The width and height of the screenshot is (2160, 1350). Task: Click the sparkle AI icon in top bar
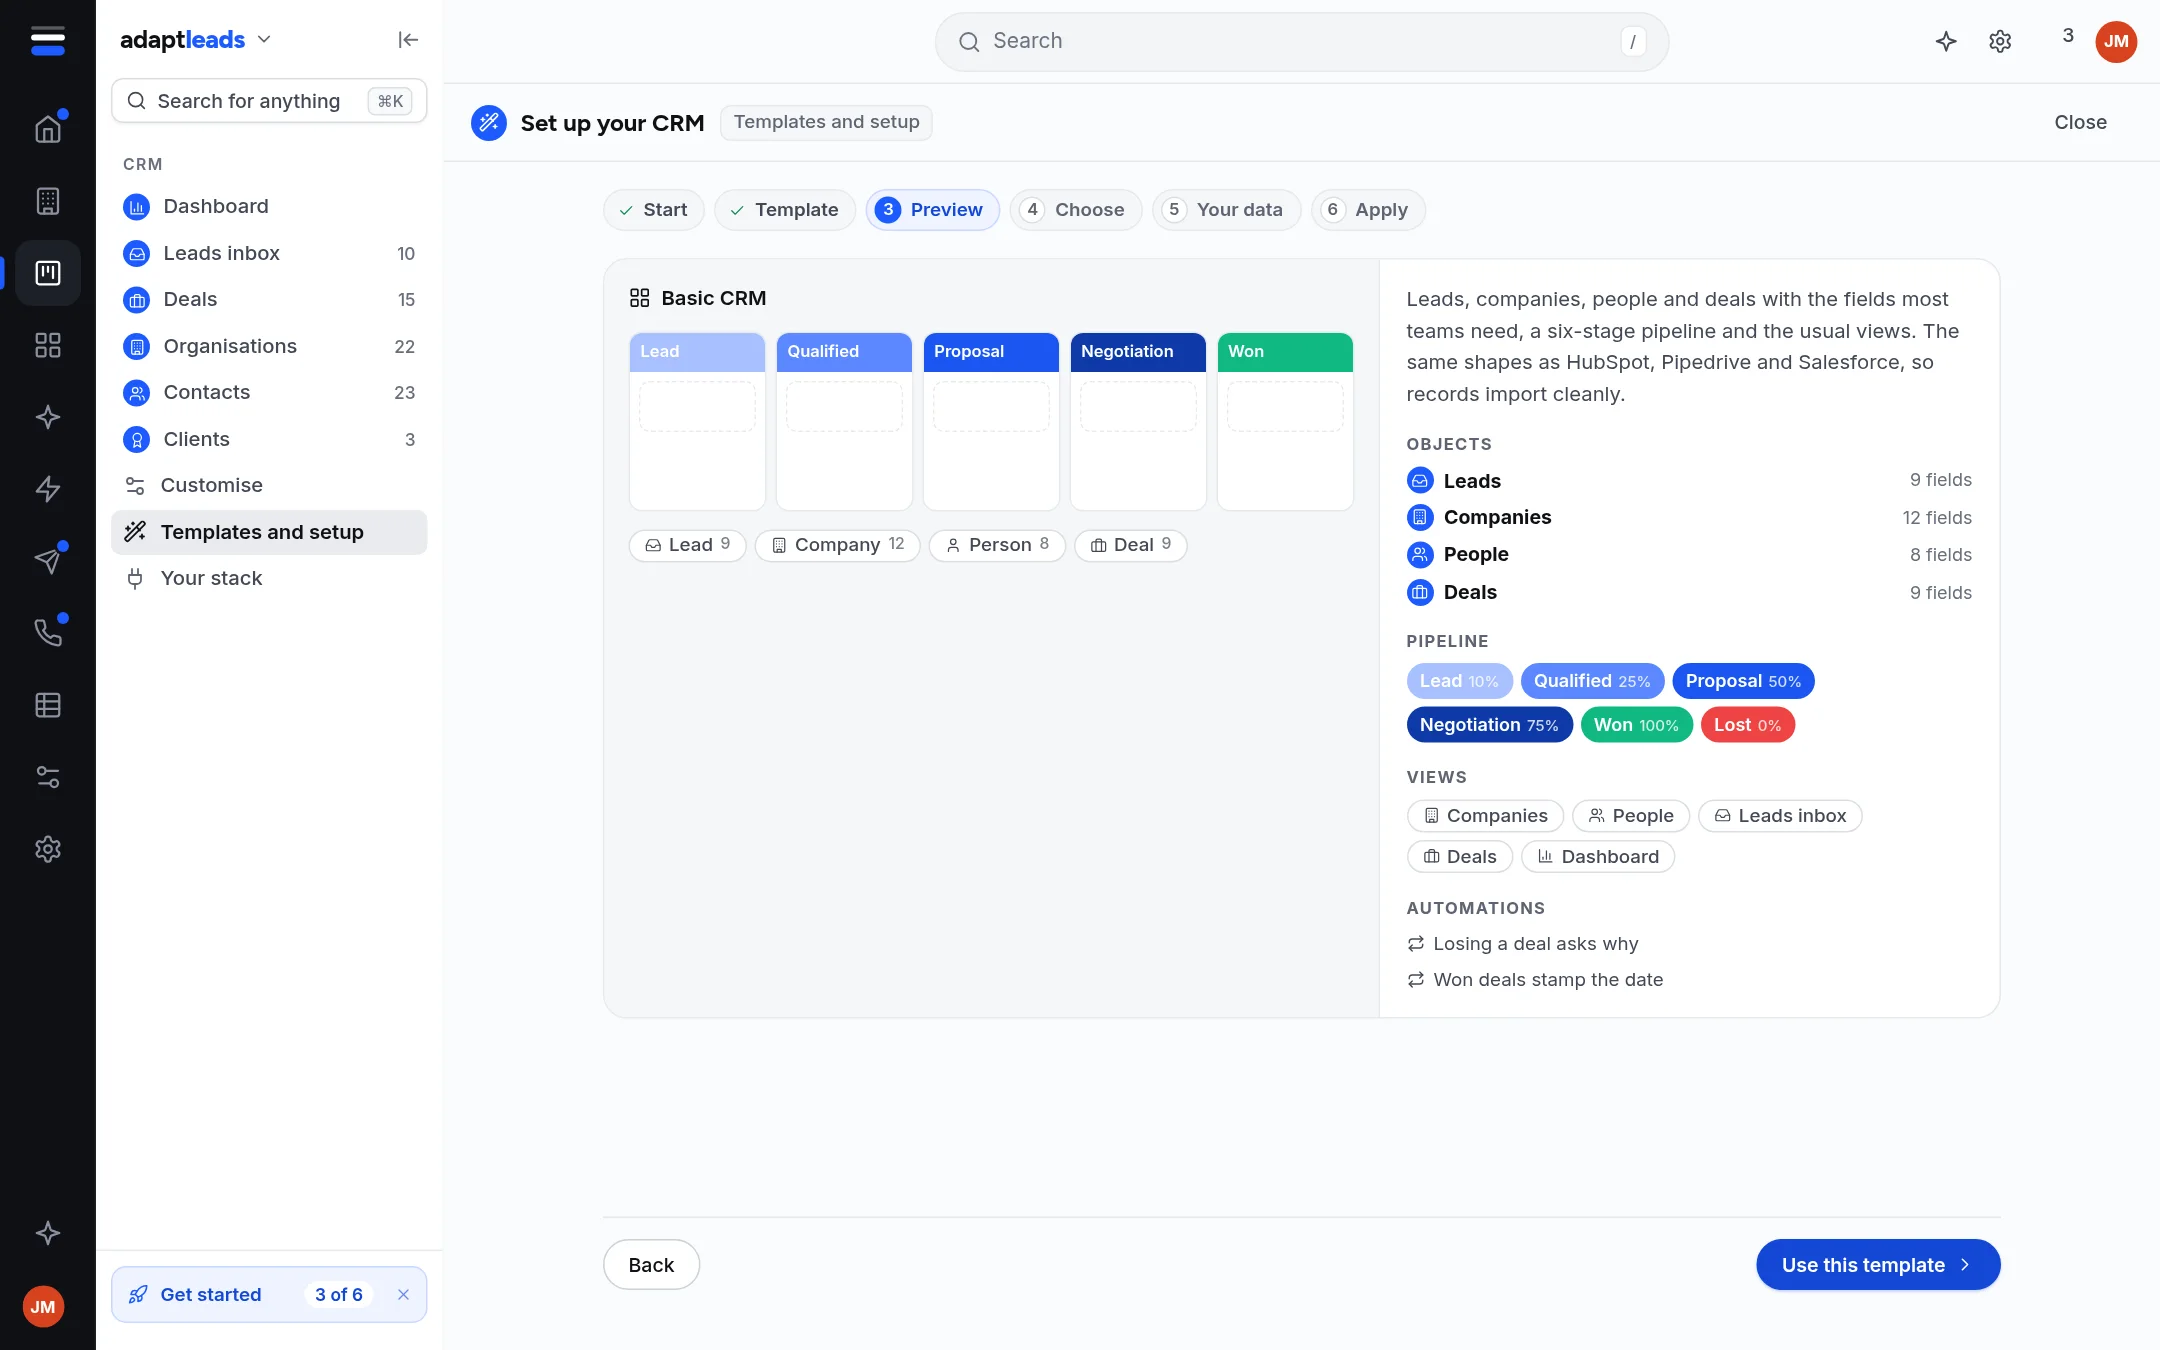(x=1946, y=41)
